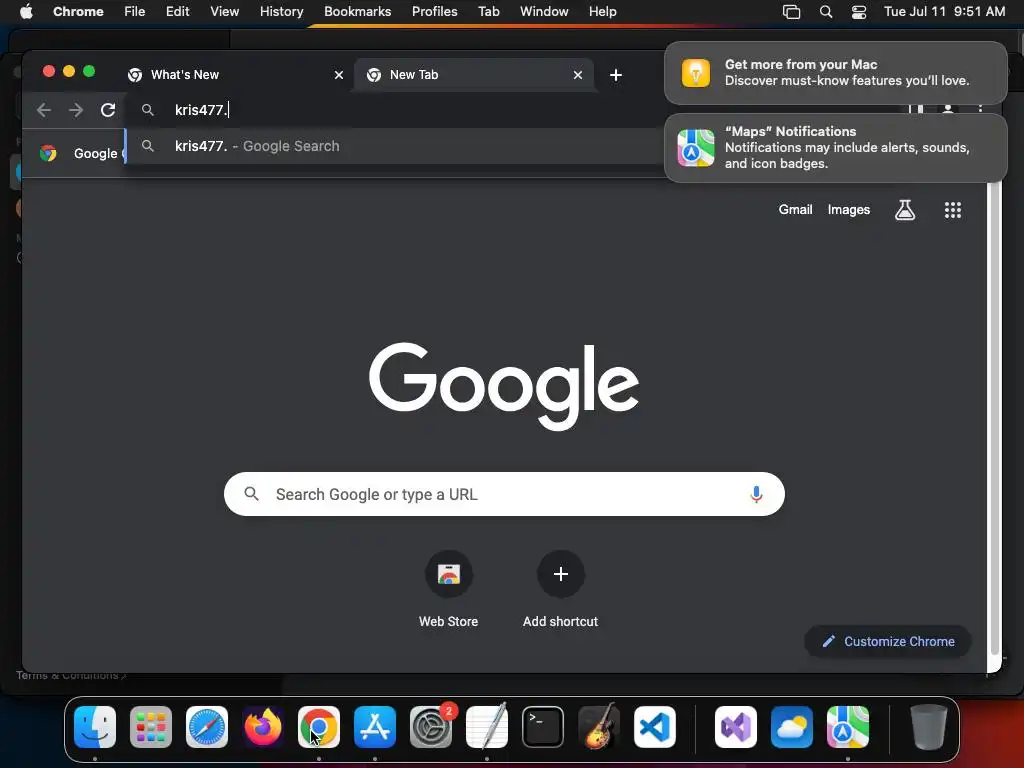Open Finder from the dock
1024x768 pixels.
95,727
